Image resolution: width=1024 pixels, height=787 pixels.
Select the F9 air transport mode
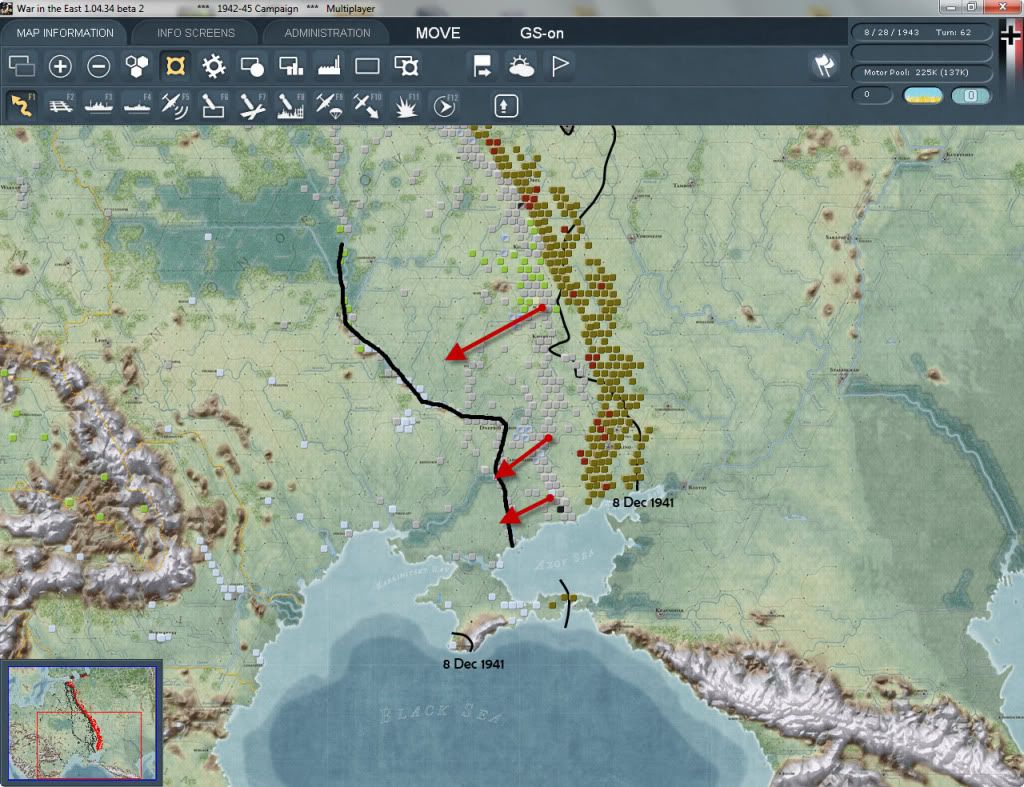(x=329, y=105)
